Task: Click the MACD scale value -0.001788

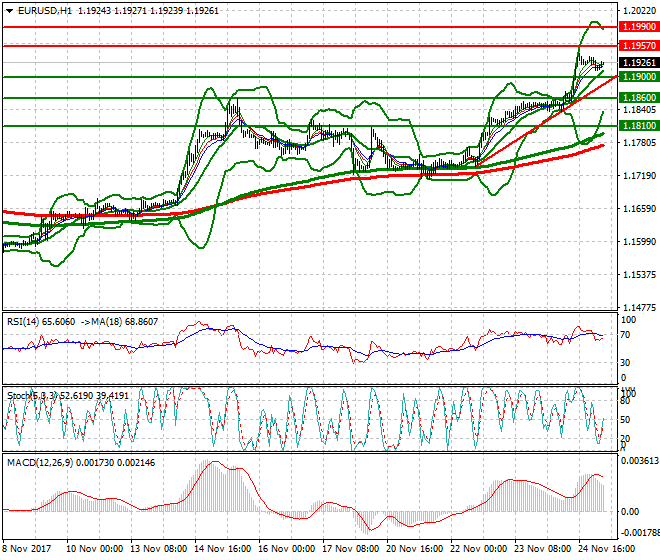Action: point(640,533)
